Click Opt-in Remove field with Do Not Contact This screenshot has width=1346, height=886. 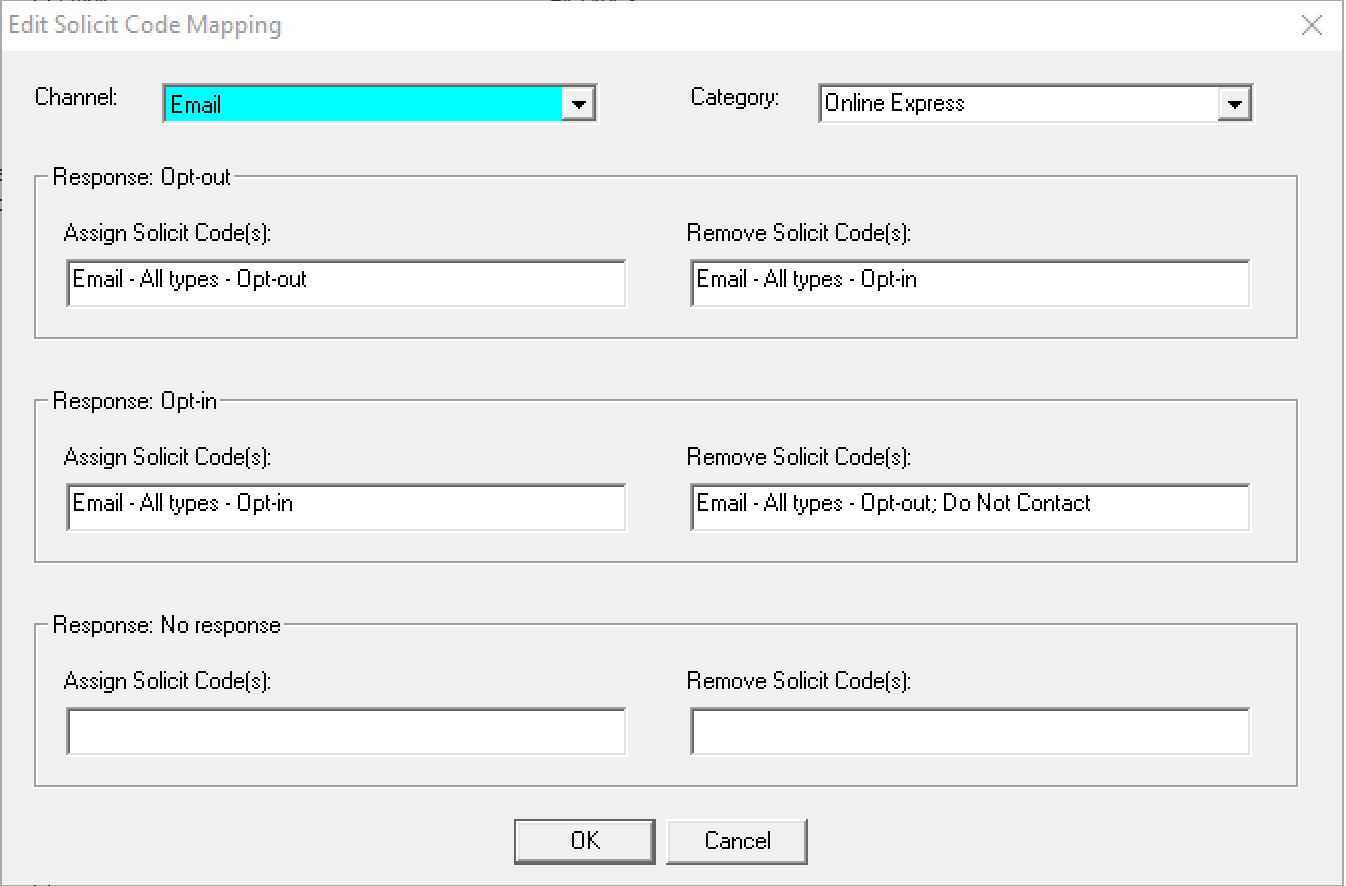click(x=970, y=508)
